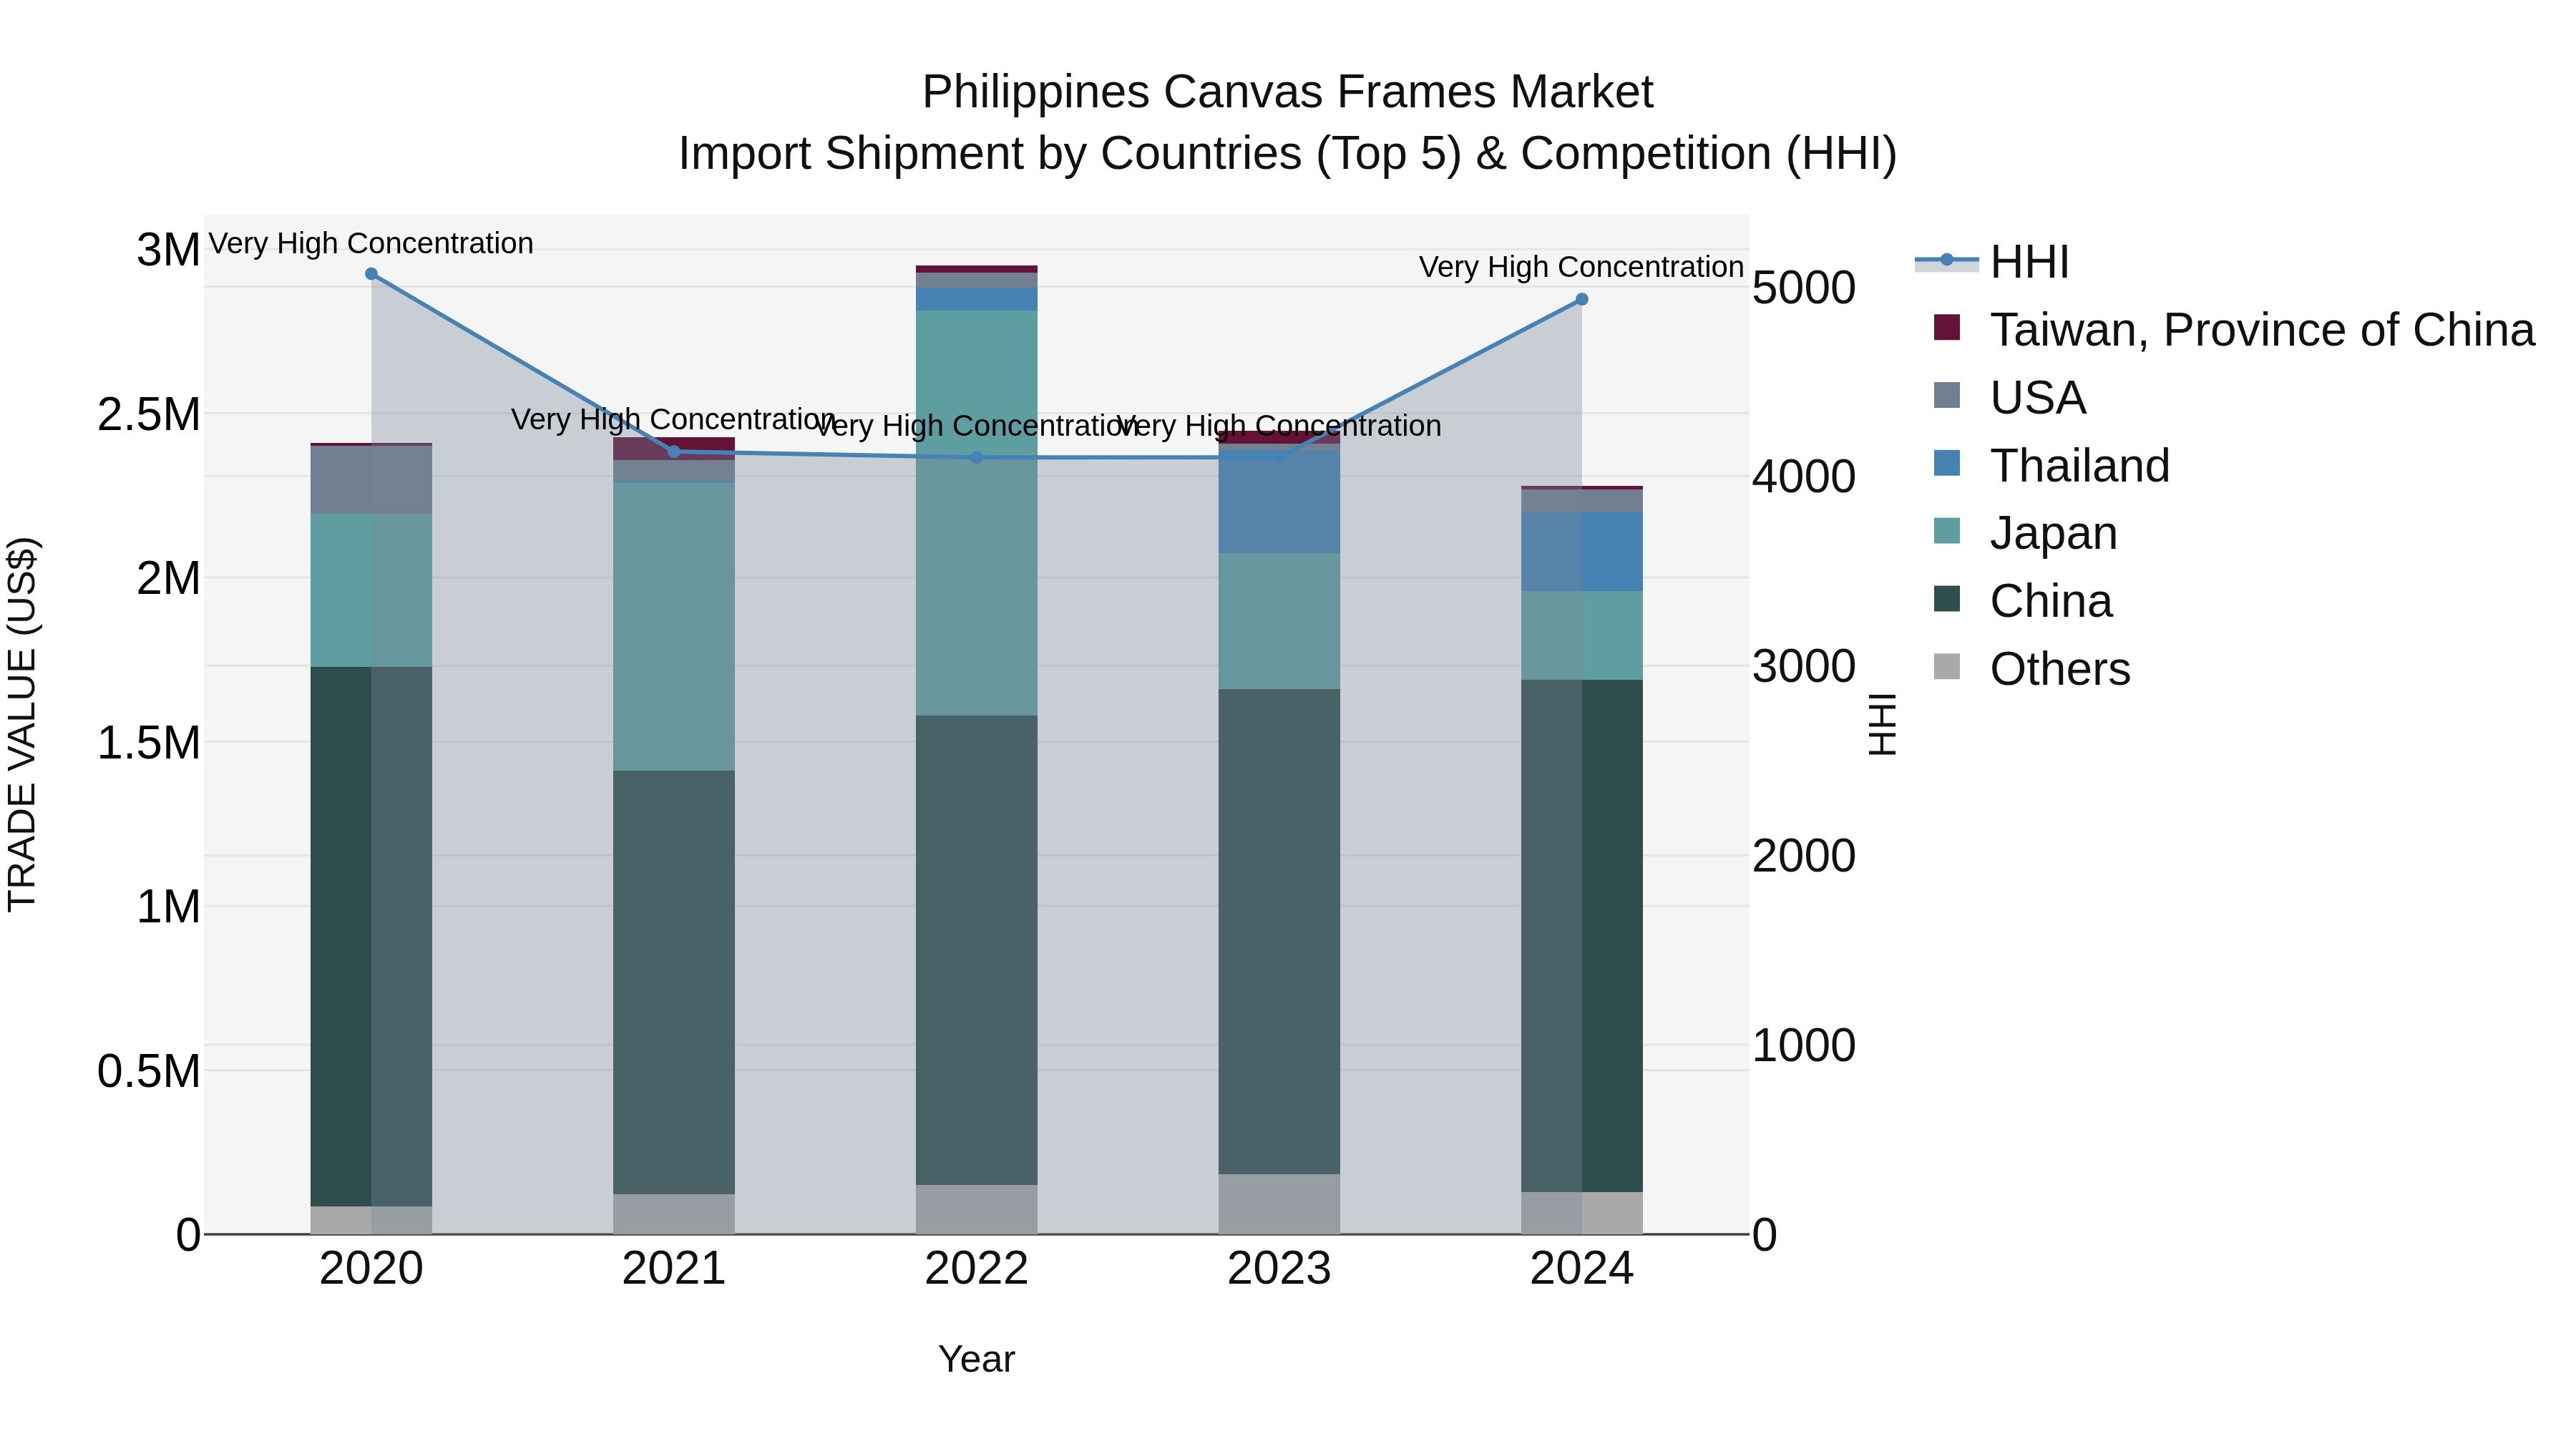The height and width of the screenshot is (1449, 2576).
Task: Click the 2022 x-axis label
Action: 977,1269
